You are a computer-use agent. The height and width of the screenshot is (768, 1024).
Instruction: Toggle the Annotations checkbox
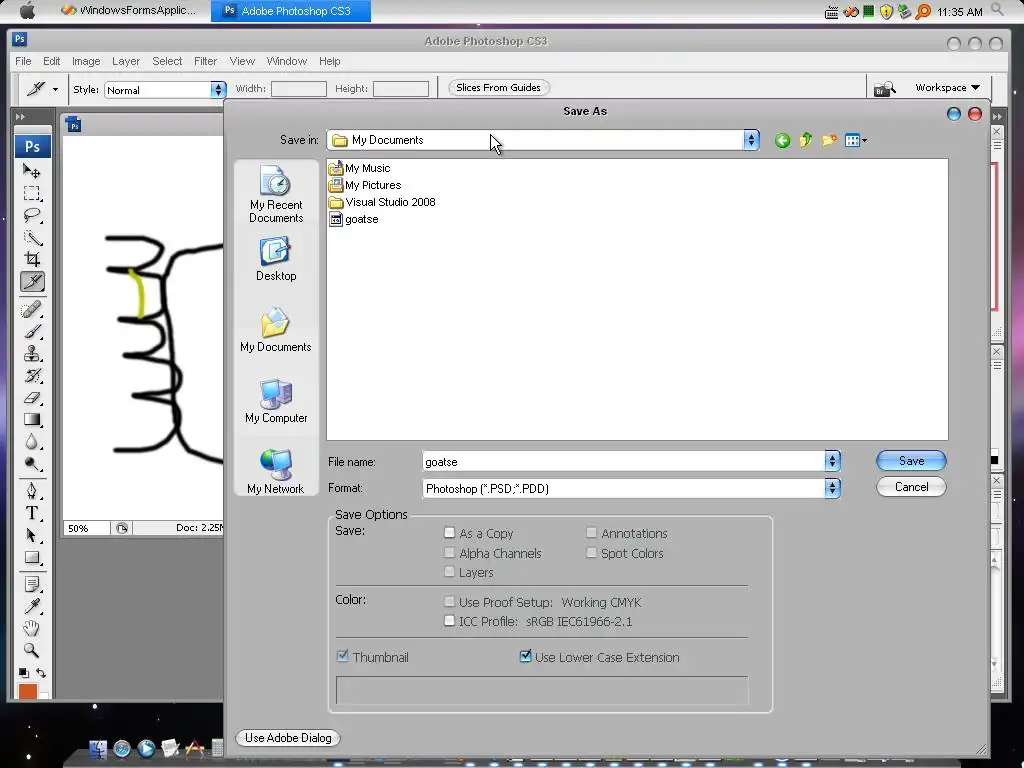click(x=591, y=533)
